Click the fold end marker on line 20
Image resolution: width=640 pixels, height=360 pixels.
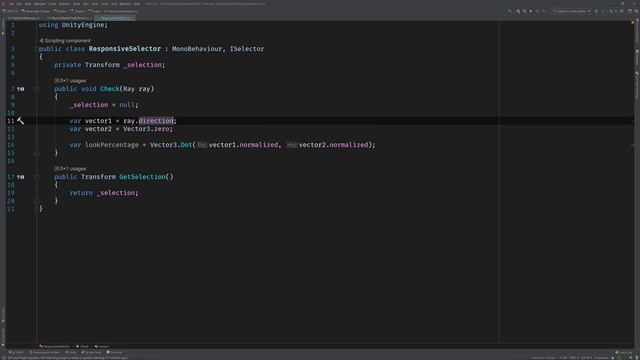(37, 201)
